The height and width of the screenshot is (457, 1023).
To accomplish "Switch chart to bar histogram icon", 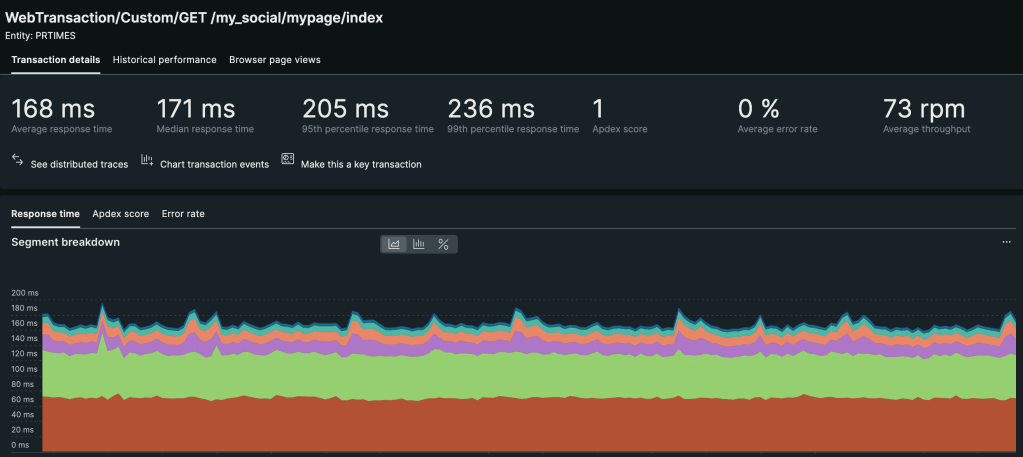I will coord(419,244).
